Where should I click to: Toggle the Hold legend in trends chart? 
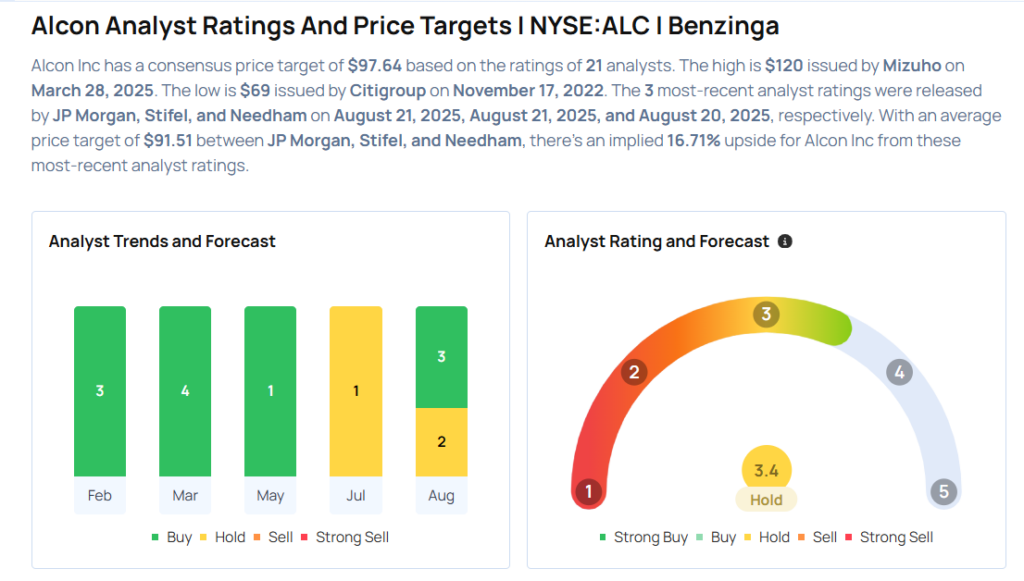223,537
